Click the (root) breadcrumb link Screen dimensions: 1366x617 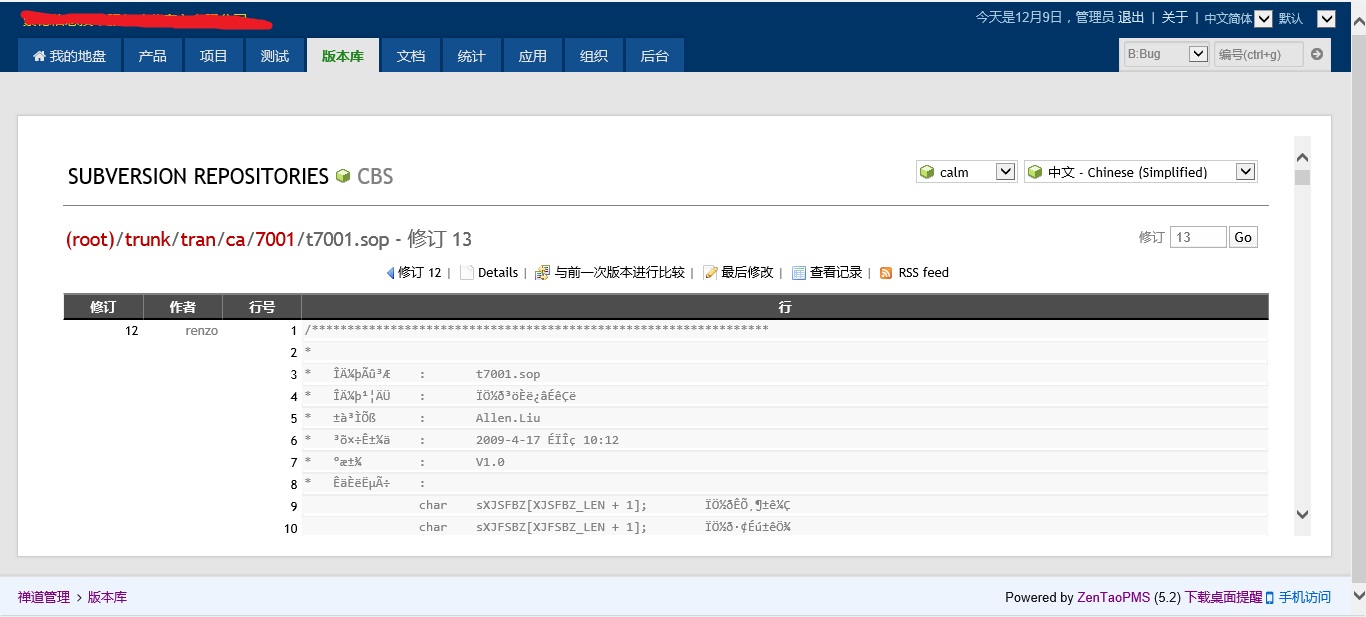[90, 239]
